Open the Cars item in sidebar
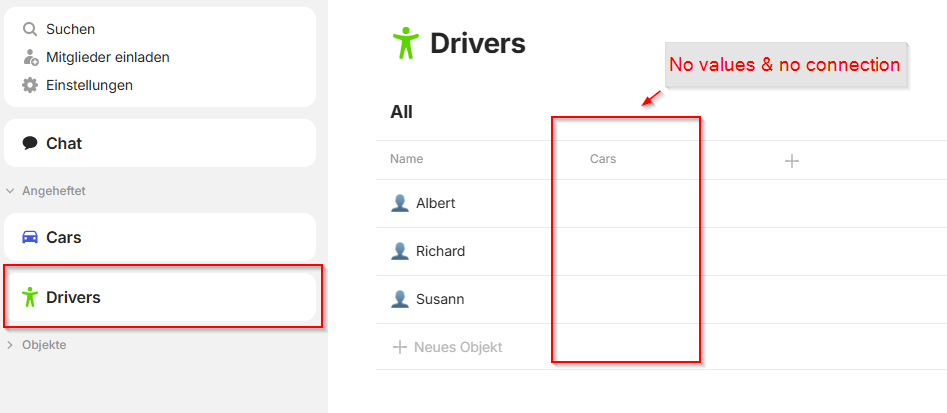947x413 pixels. pos(159,237)
